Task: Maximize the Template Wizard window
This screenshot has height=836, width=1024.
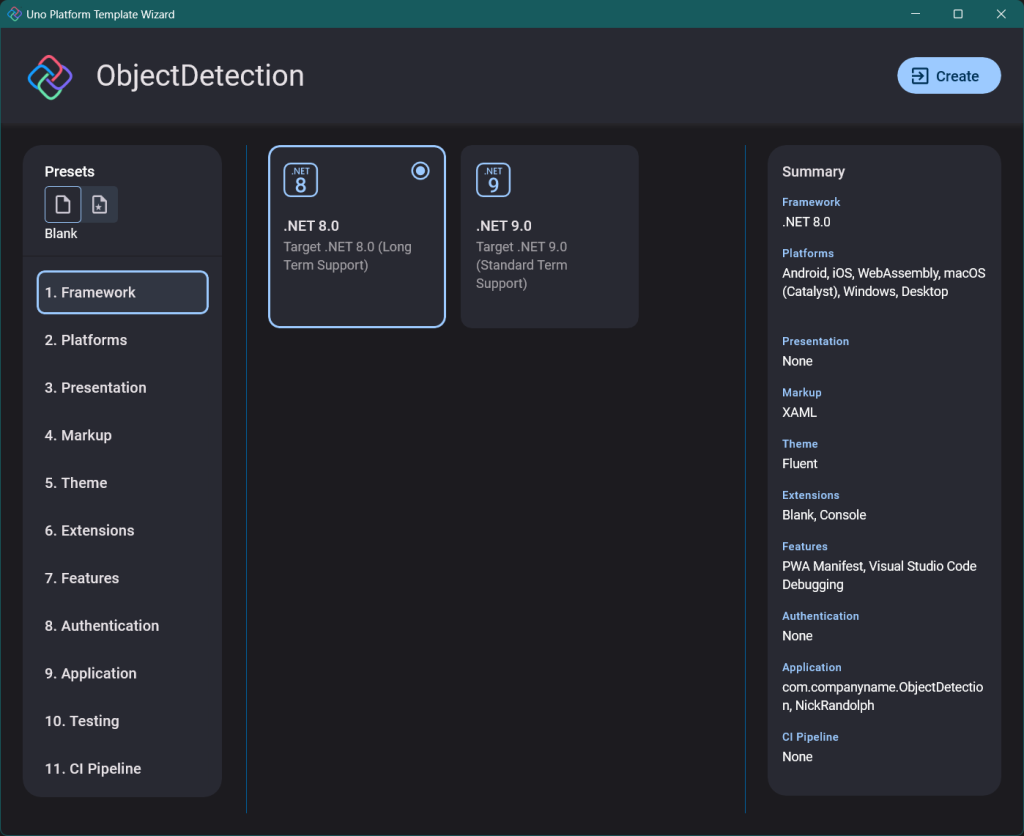Action: coord(958,14)
